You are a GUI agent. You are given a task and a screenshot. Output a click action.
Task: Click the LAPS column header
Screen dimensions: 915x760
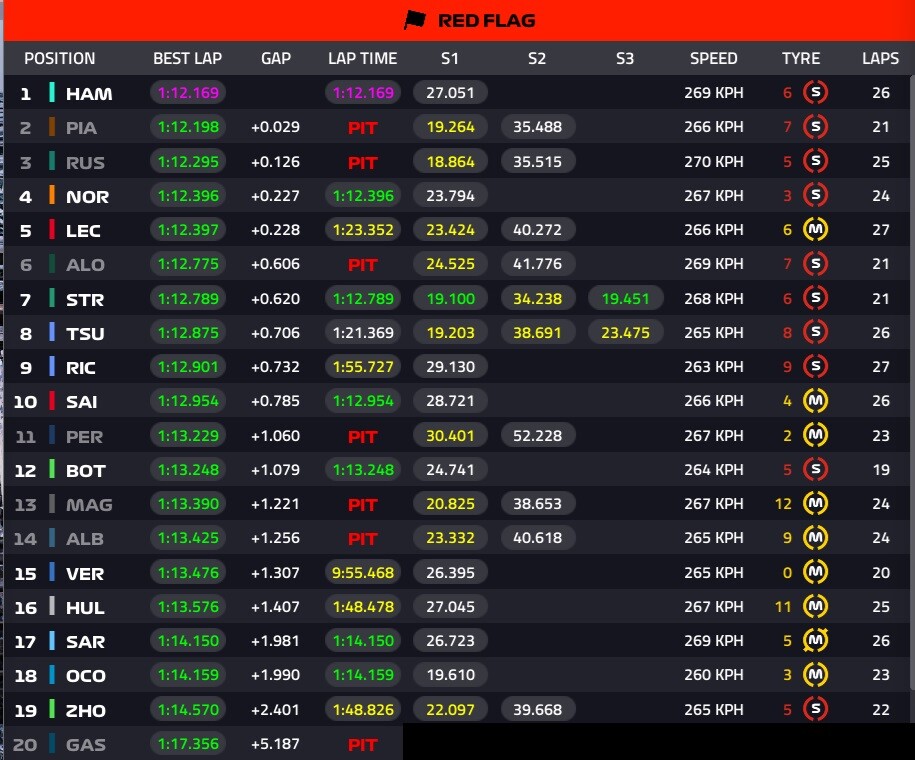pos(880,58)
